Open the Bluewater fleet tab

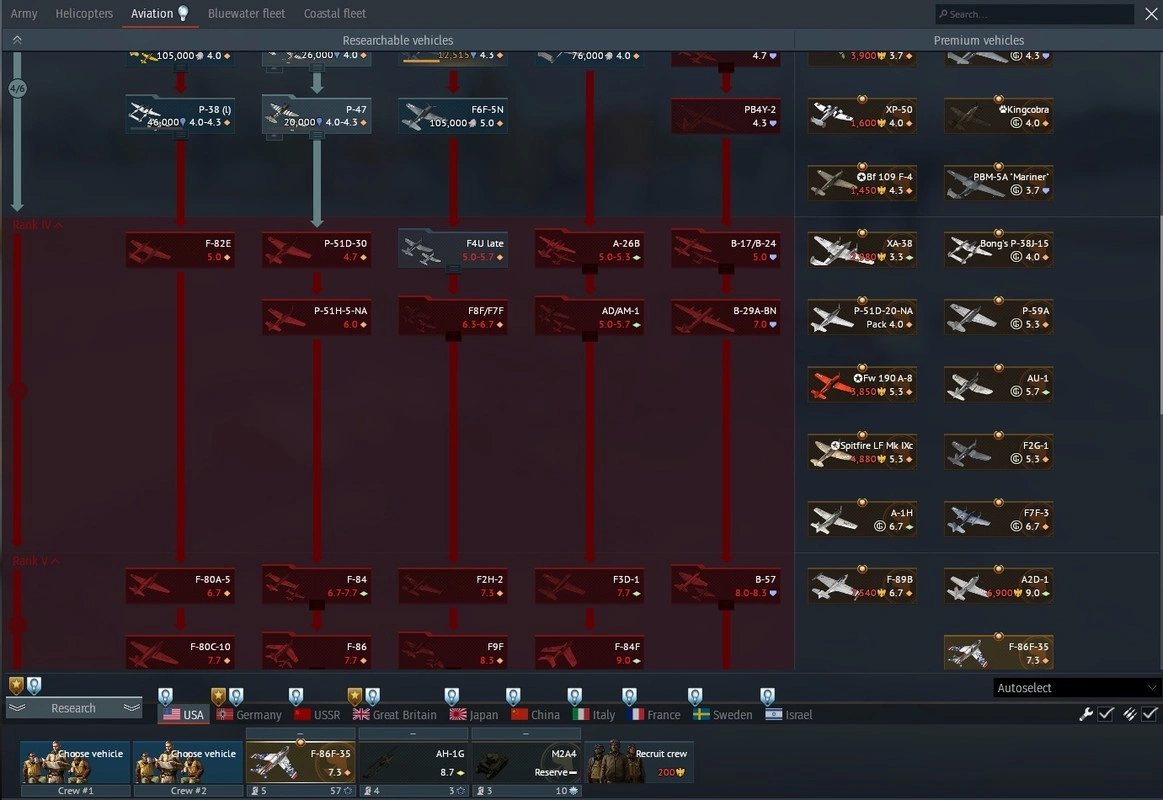[x=246, y=14]
